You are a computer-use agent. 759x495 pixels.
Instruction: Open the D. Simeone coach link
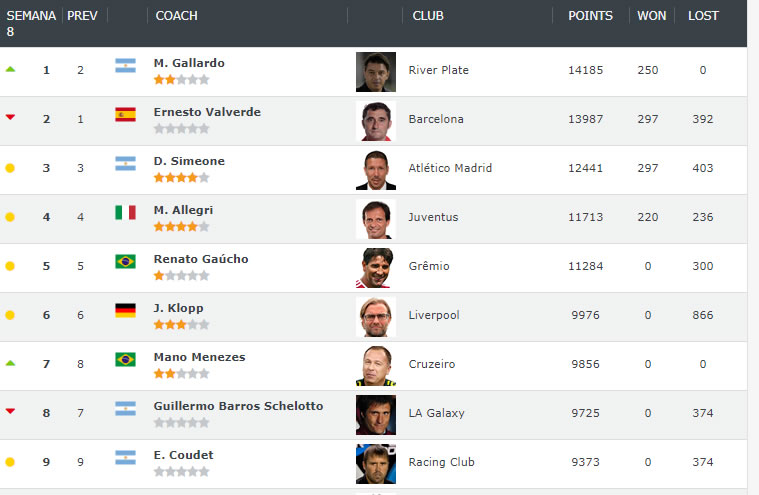pyautogui.click(x=189, y=161)
